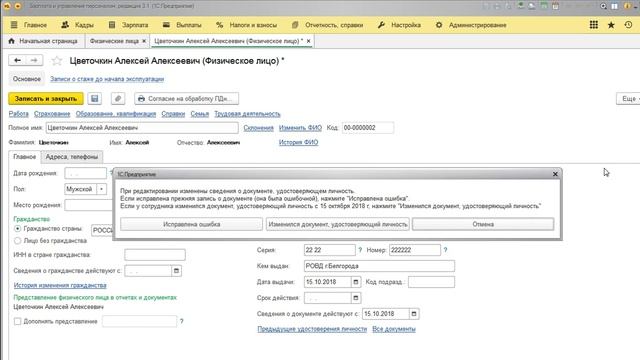Click the Номер field
This screenshot has height=360, width=640.
pyautogui.click(x=415, y=250)
